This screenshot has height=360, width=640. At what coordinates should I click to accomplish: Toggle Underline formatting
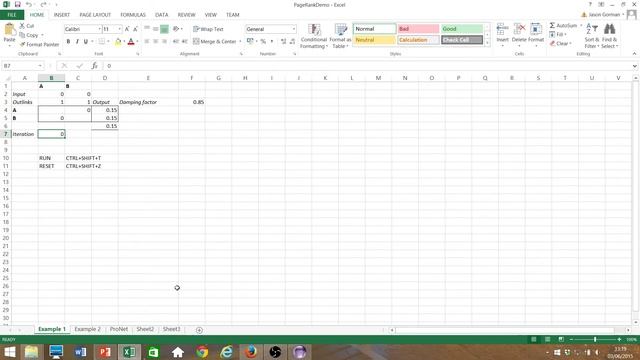tap(86, 41)
